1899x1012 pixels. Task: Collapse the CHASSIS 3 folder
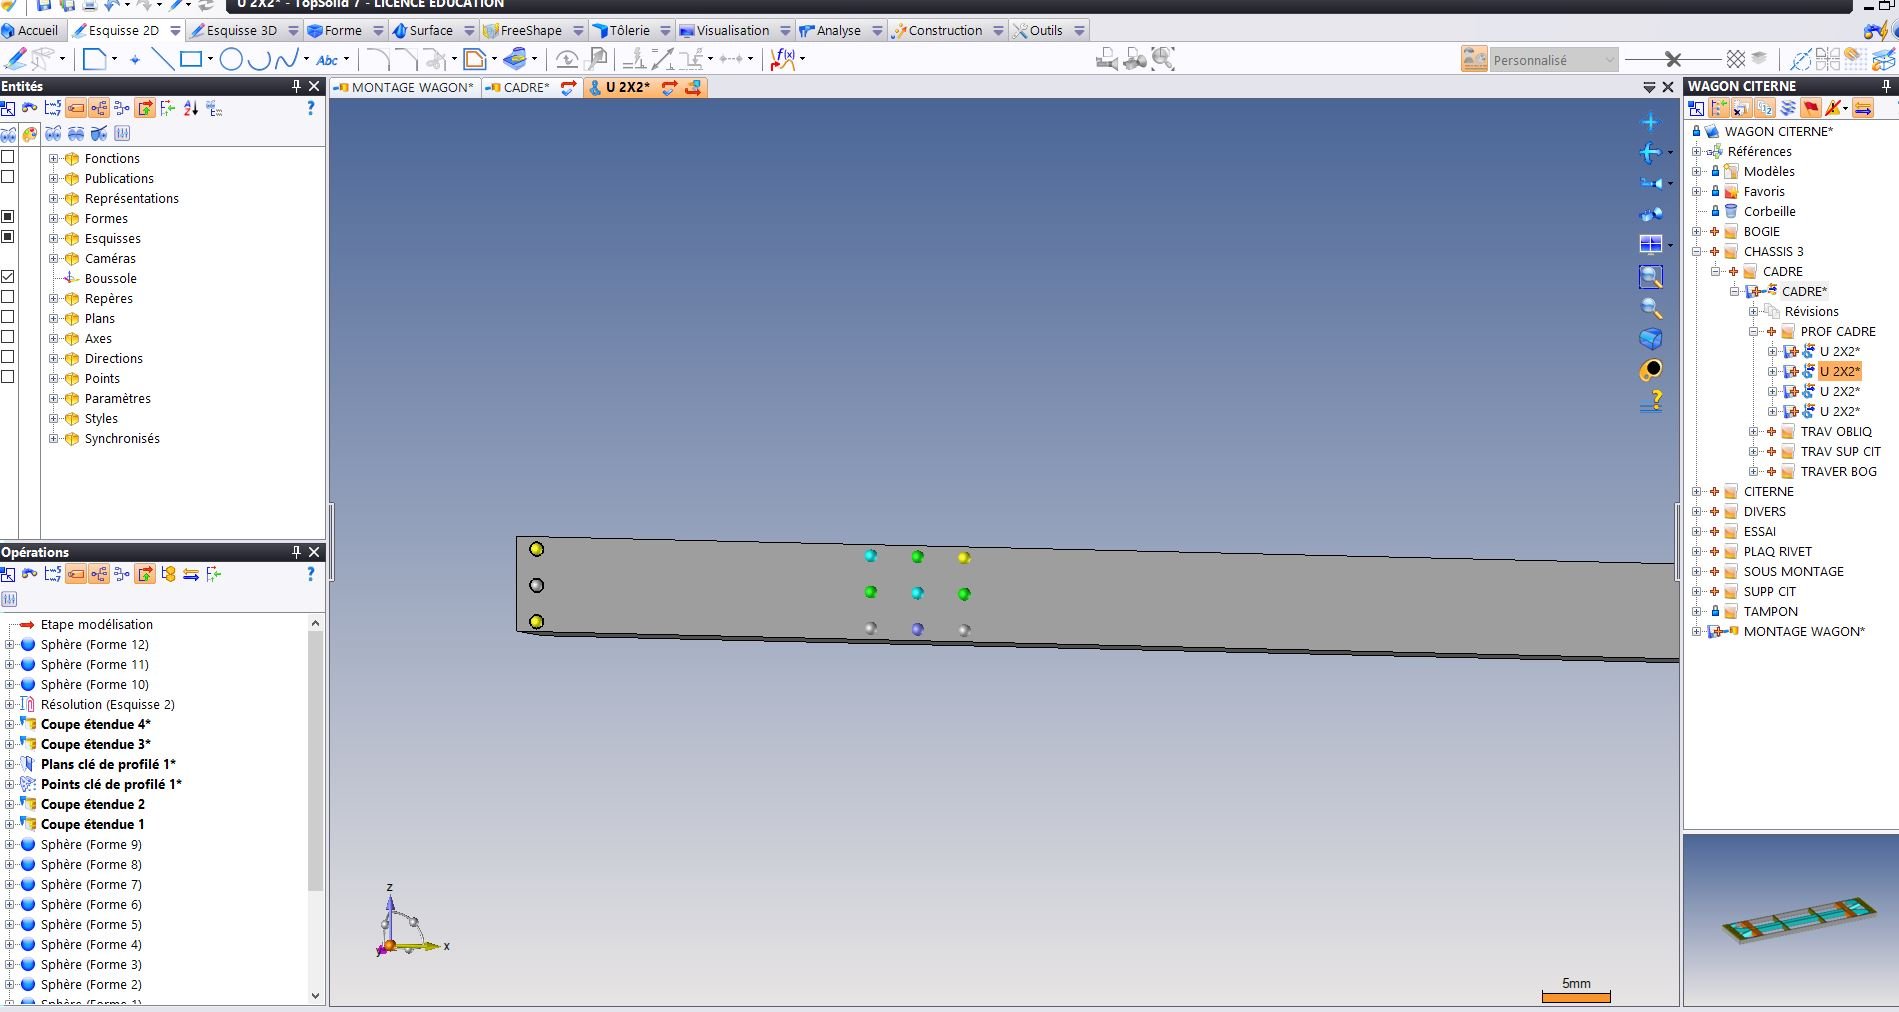(1697, 251)
